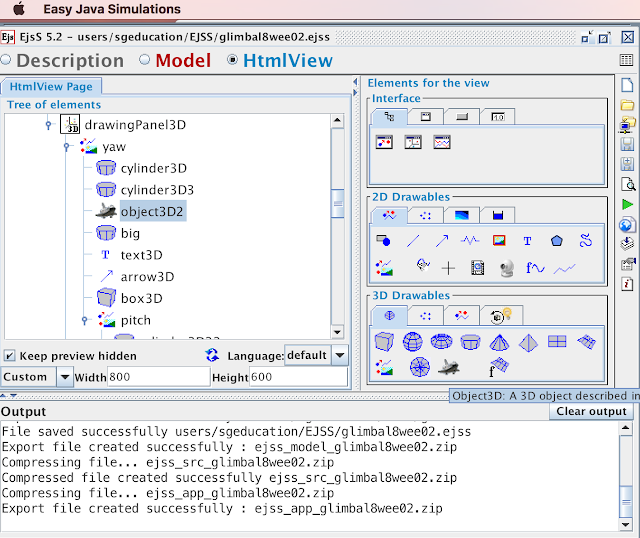The image size is (640, 538).
Task: Select the HtmlView radio button
Action: pos(232,60)
